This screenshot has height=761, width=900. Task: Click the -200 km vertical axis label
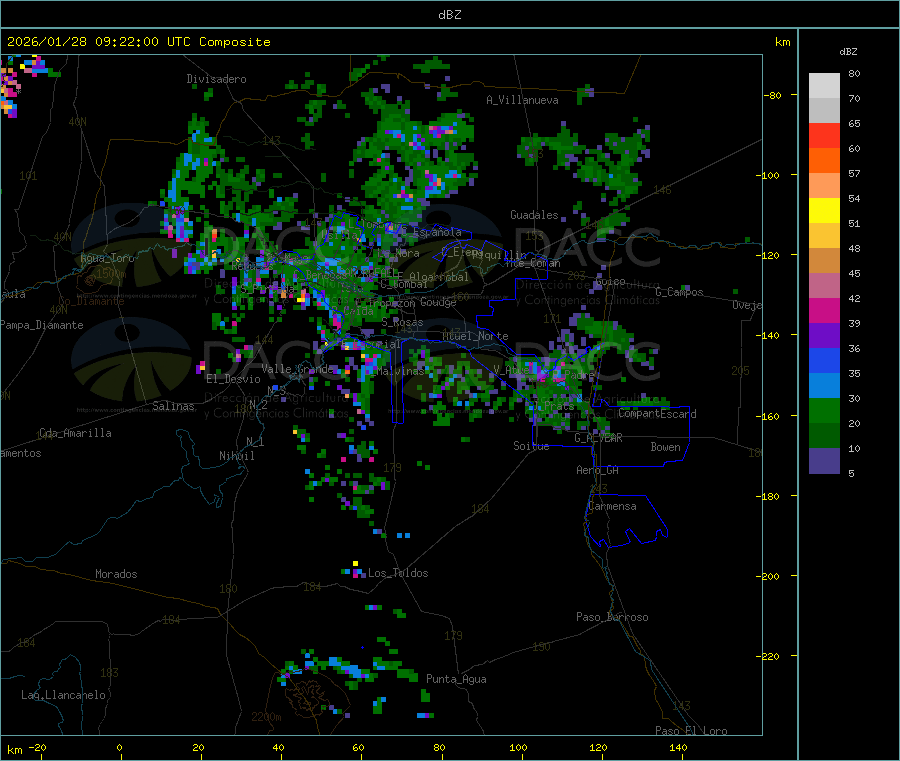coord(767,576)
